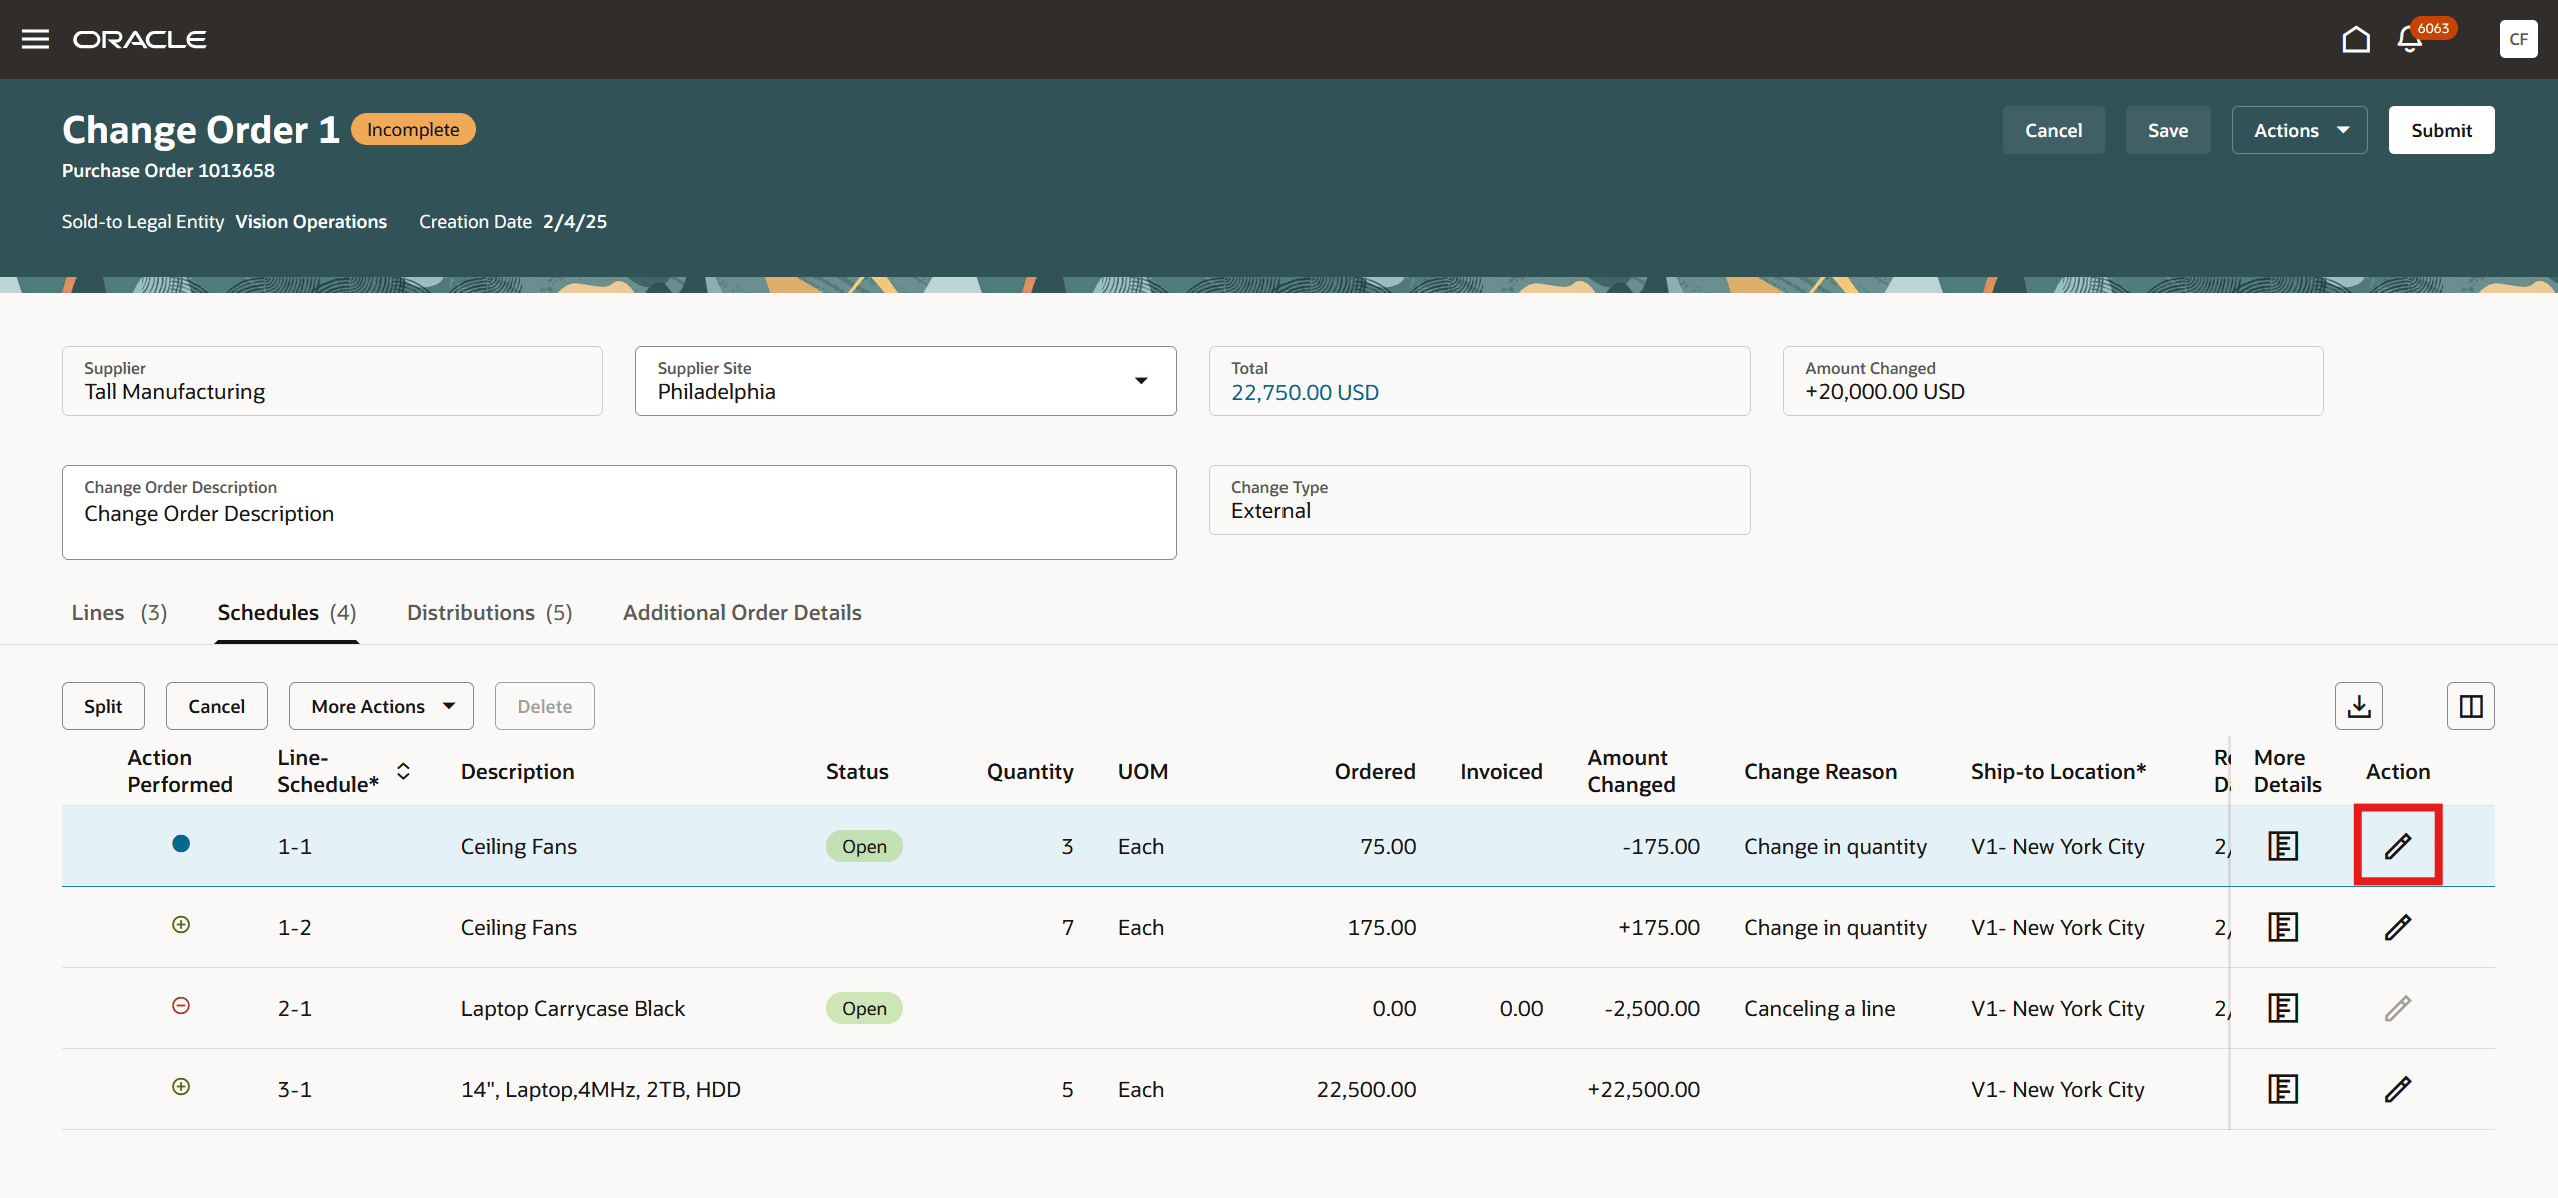This screenshot has width=2558, height=1198.
Task: Open More Details for schedule 3-1
Action: (x=2282, y=1089)
